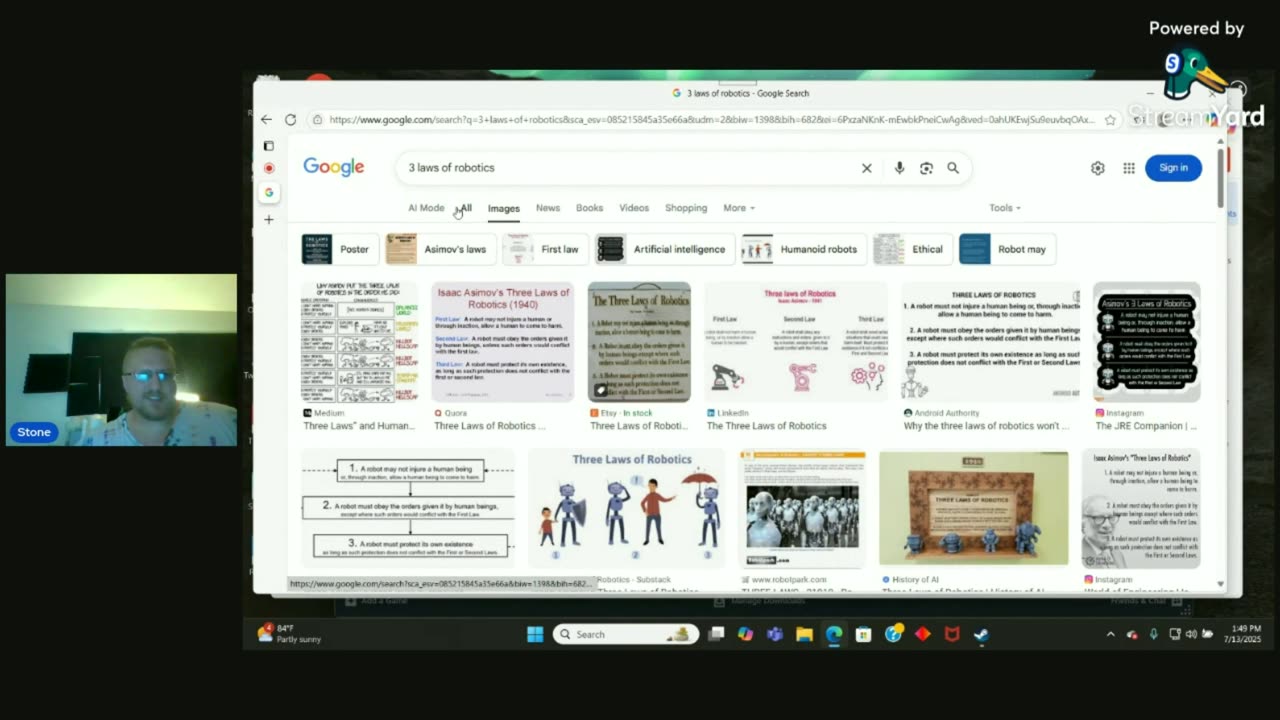Open Microsoft Store from taskbar
Image resolution: width=1280 pixels, height=720 pixels.
tap(863, 634)
